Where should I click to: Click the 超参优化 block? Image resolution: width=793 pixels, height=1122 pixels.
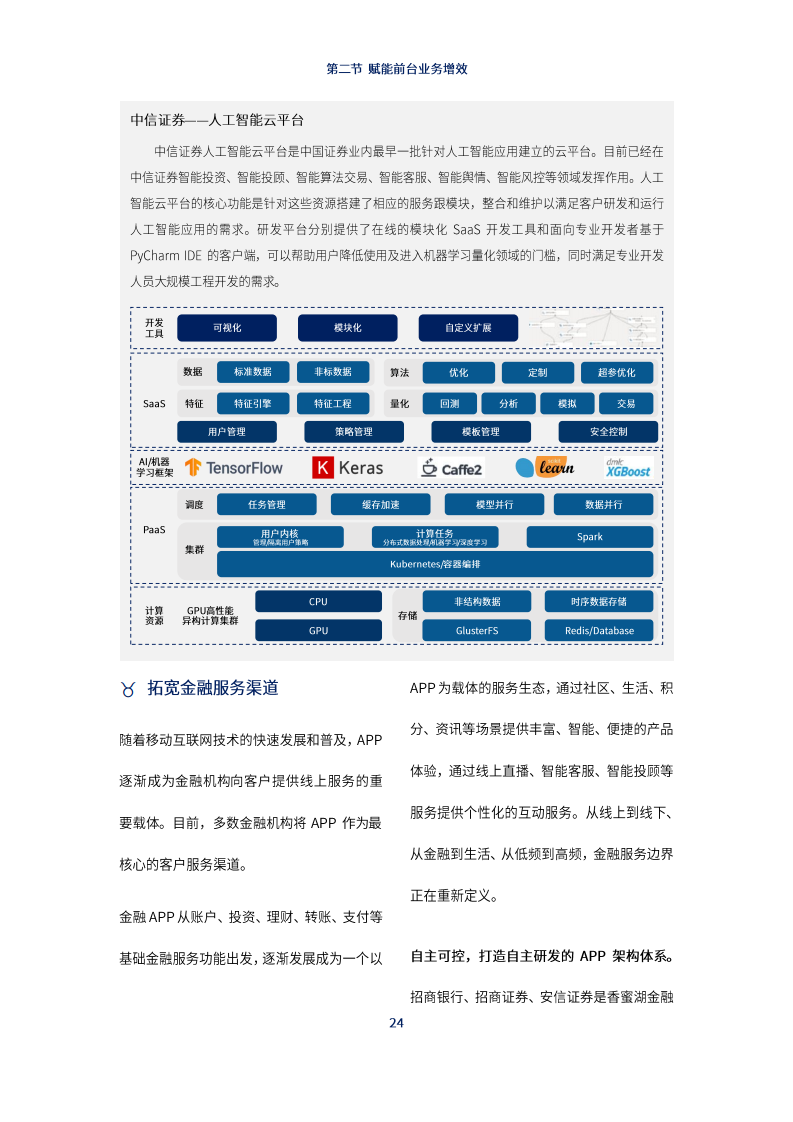coord(616,372)
